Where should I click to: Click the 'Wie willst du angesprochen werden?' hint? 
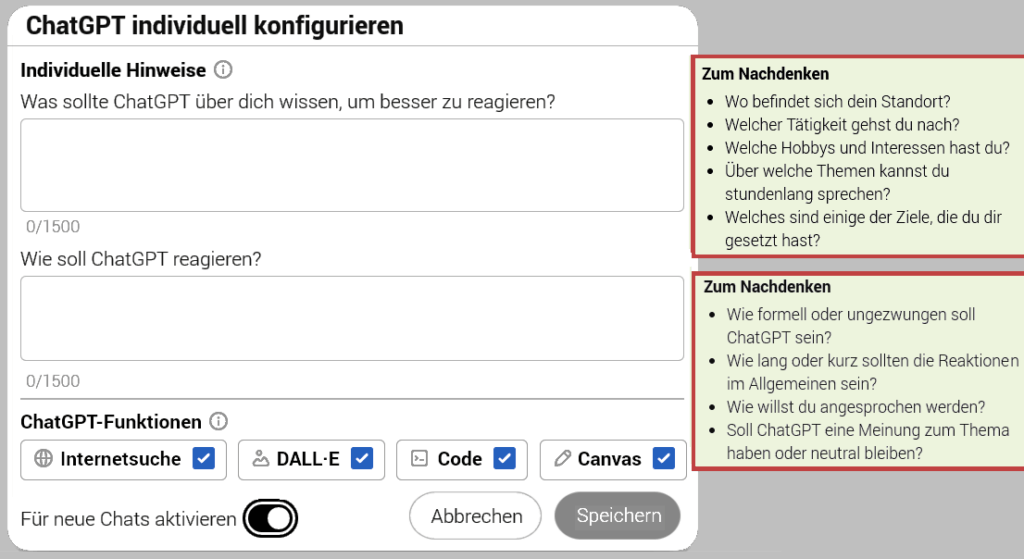tap(856, 407)
